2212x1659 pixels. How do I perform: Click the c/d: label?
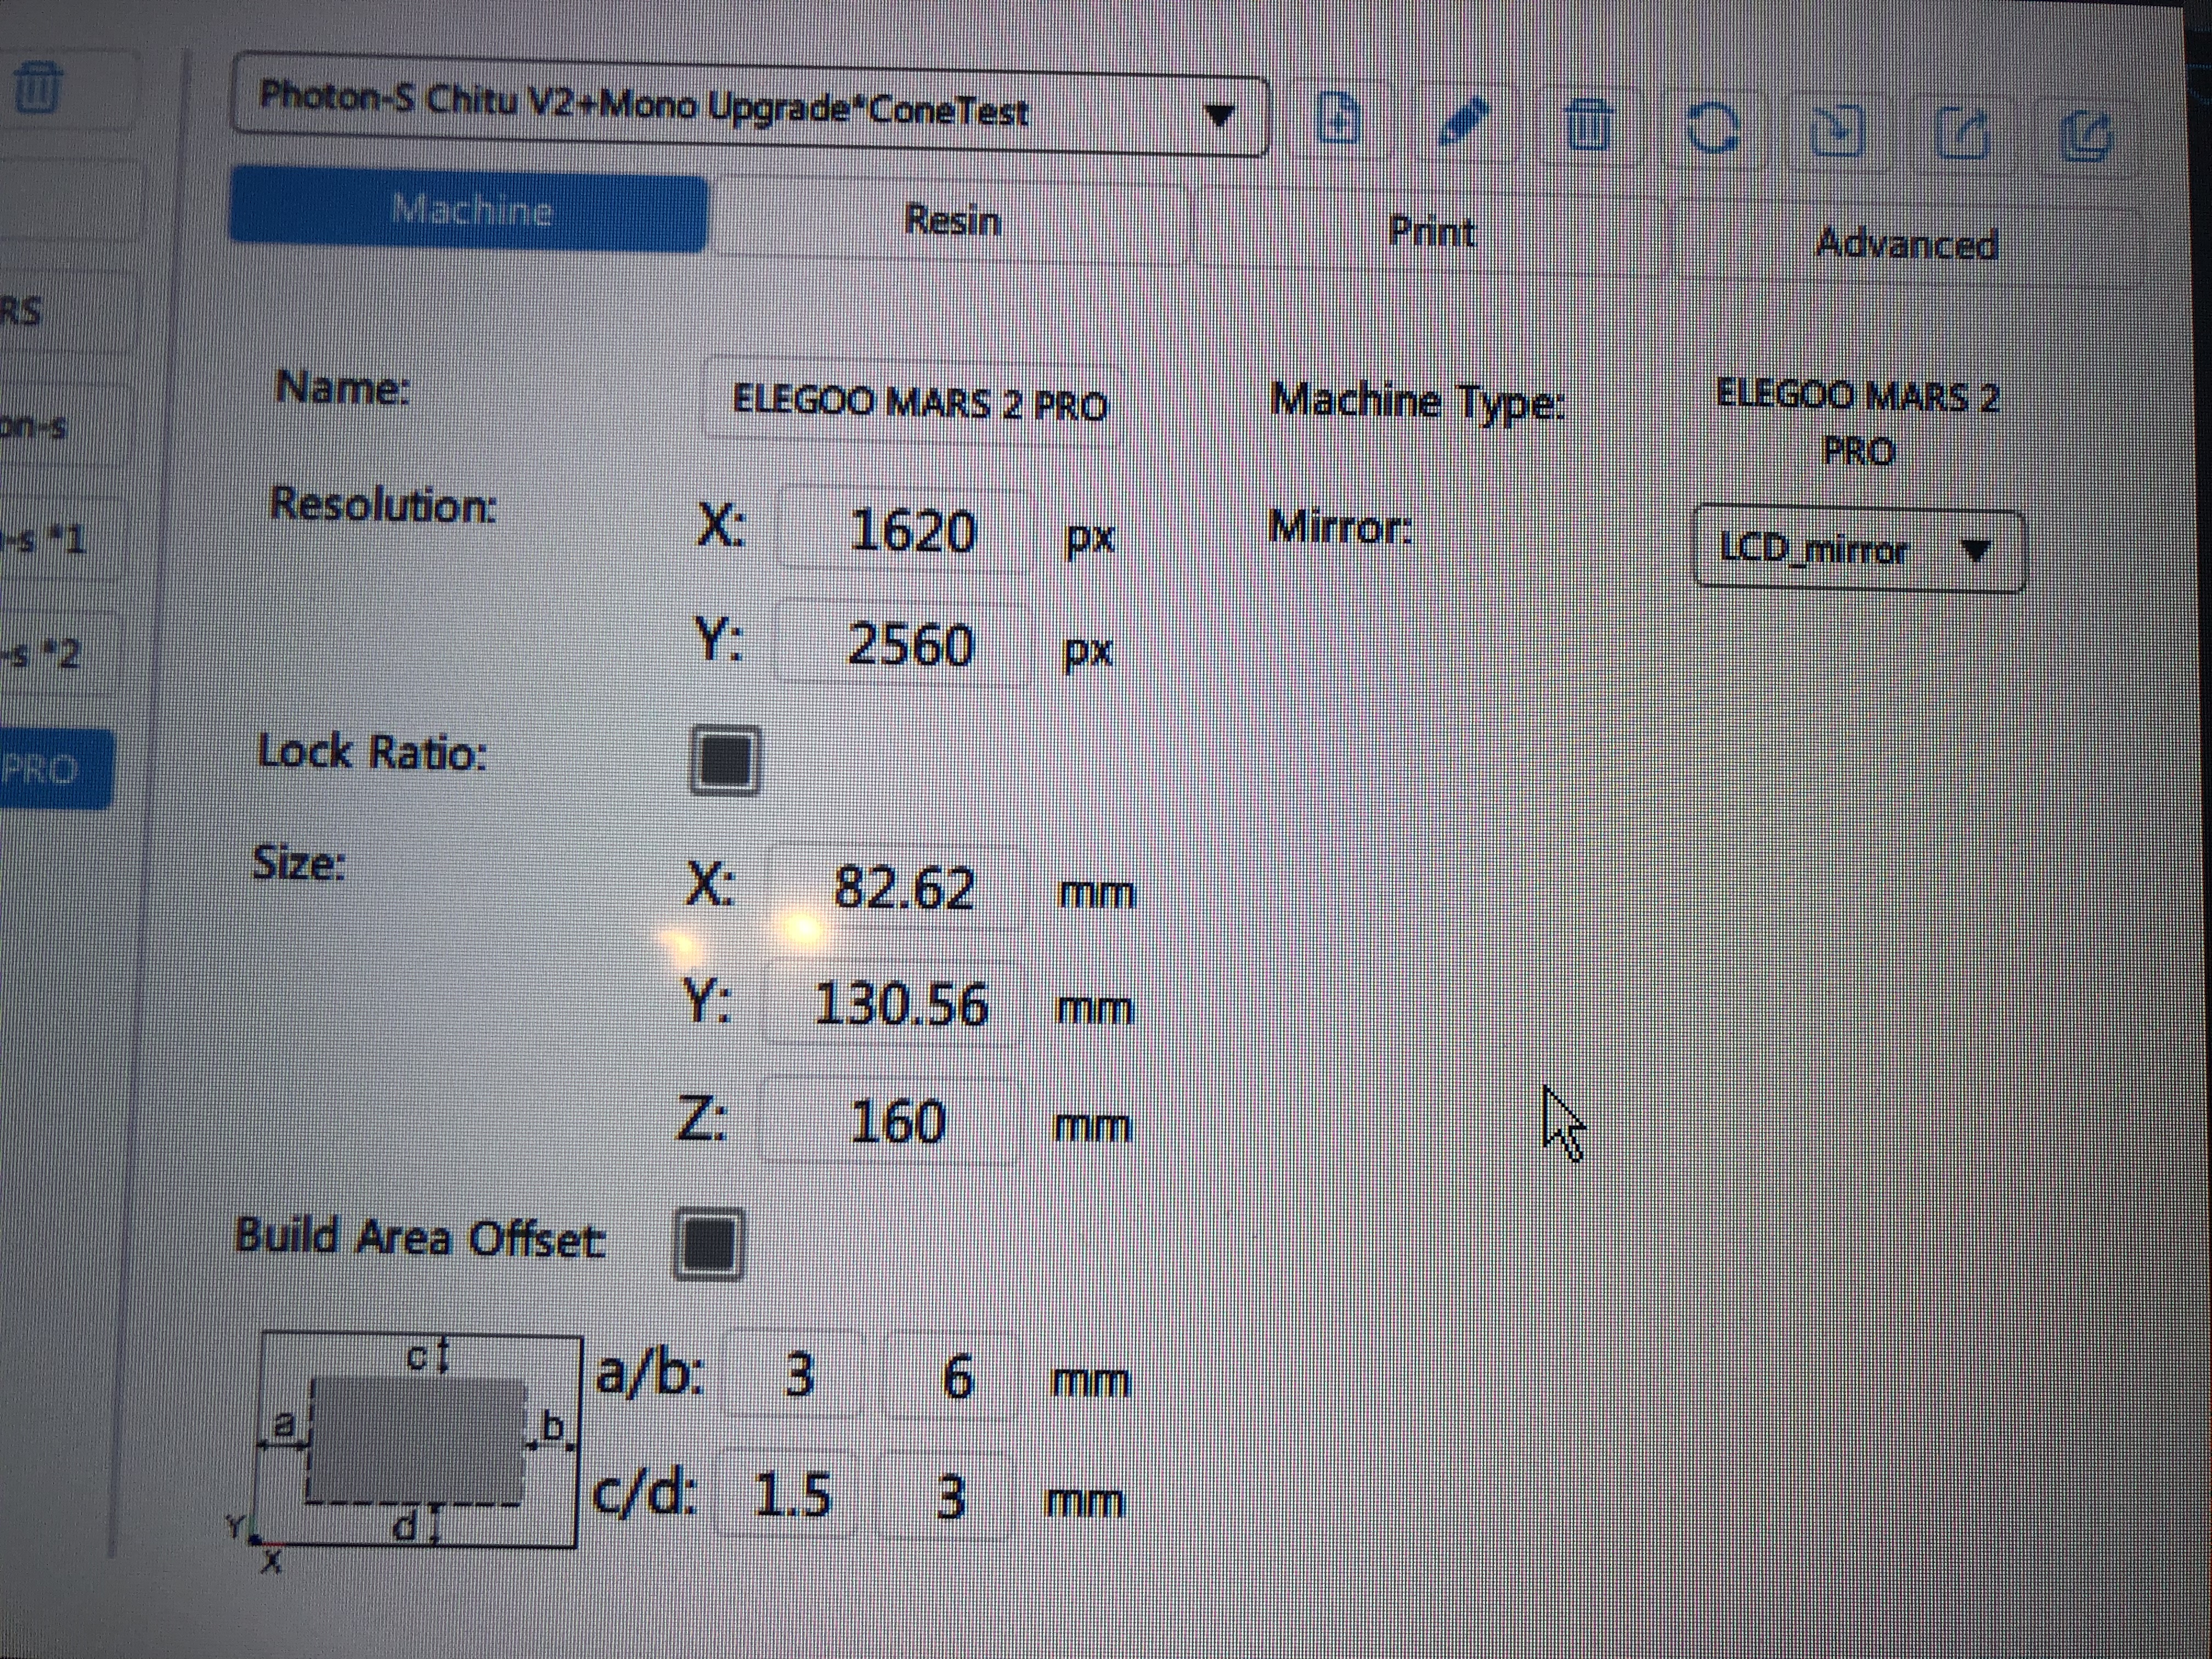(x=645, y=1494)
